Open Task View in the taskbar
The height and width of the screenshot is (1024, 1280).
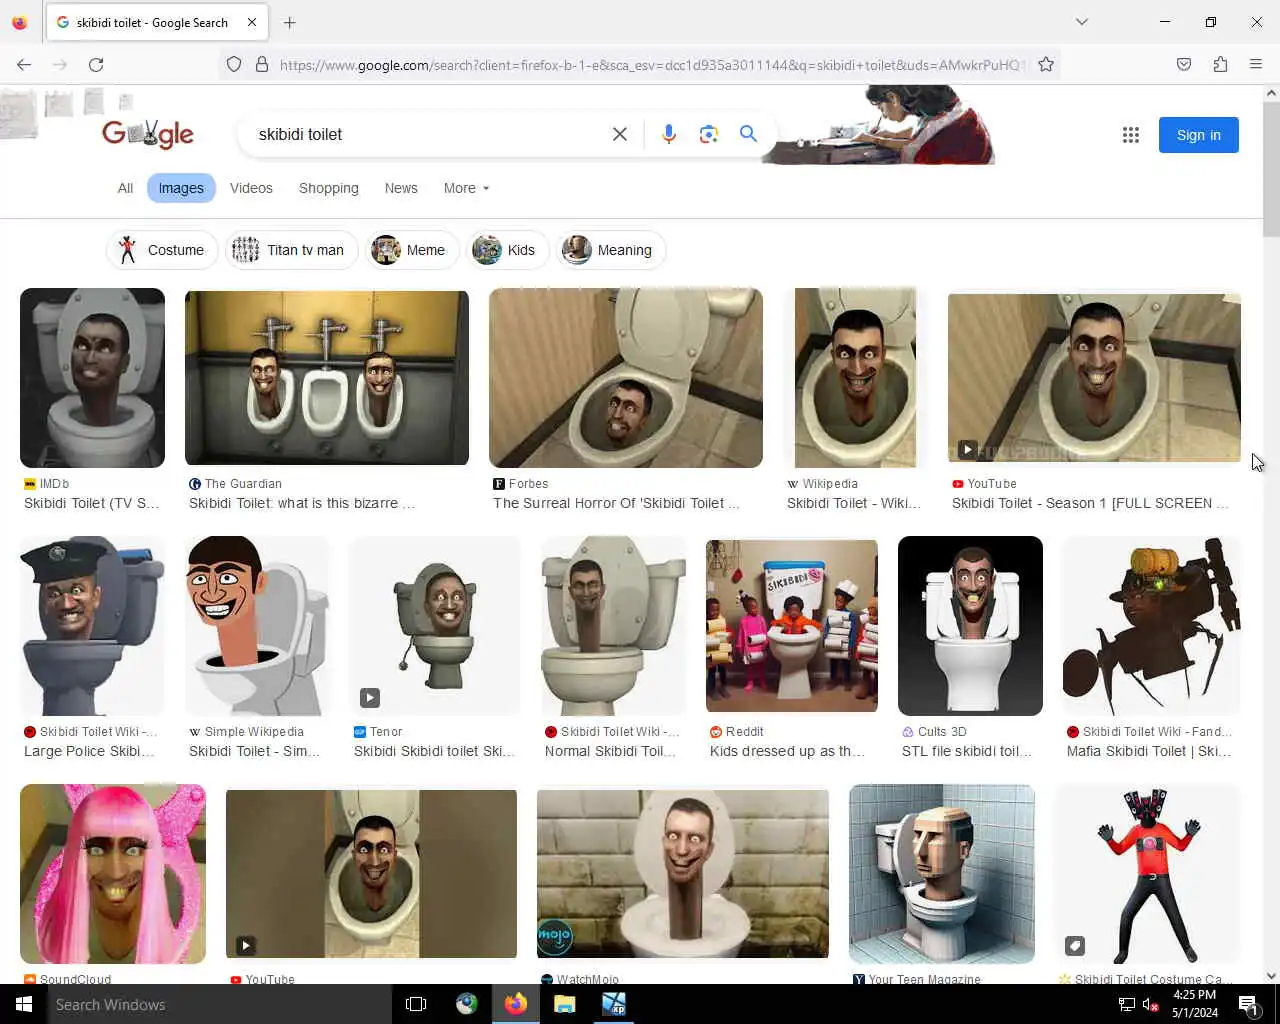coord(416,1004)
